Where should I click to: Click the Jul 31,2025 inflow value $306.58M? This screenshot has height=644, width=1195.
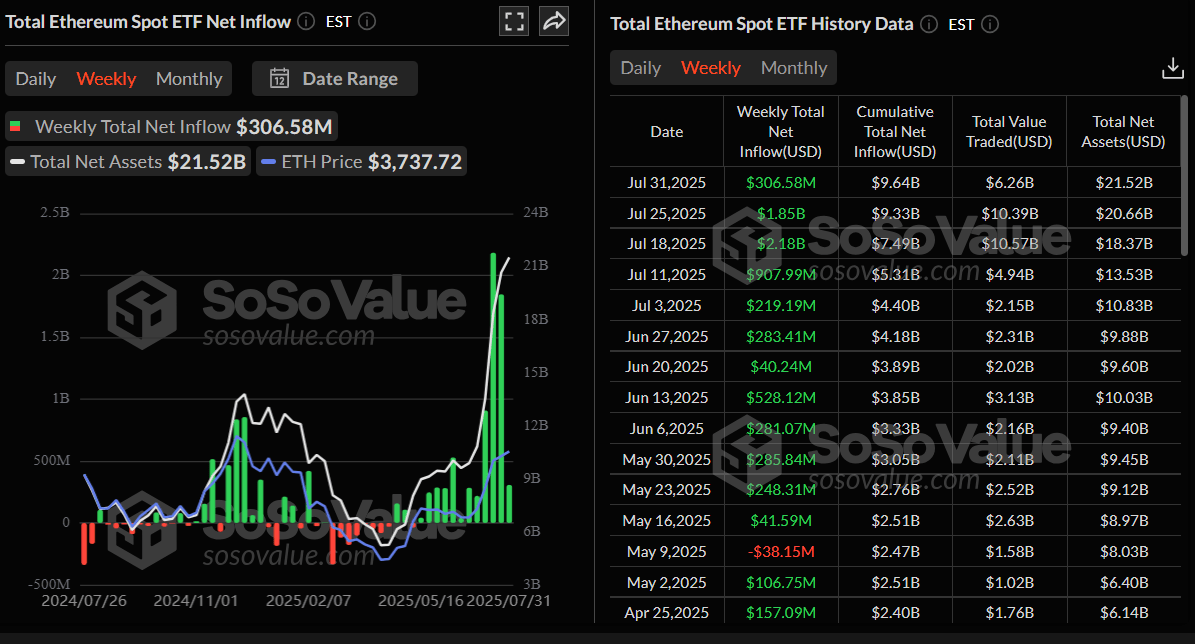780,182
